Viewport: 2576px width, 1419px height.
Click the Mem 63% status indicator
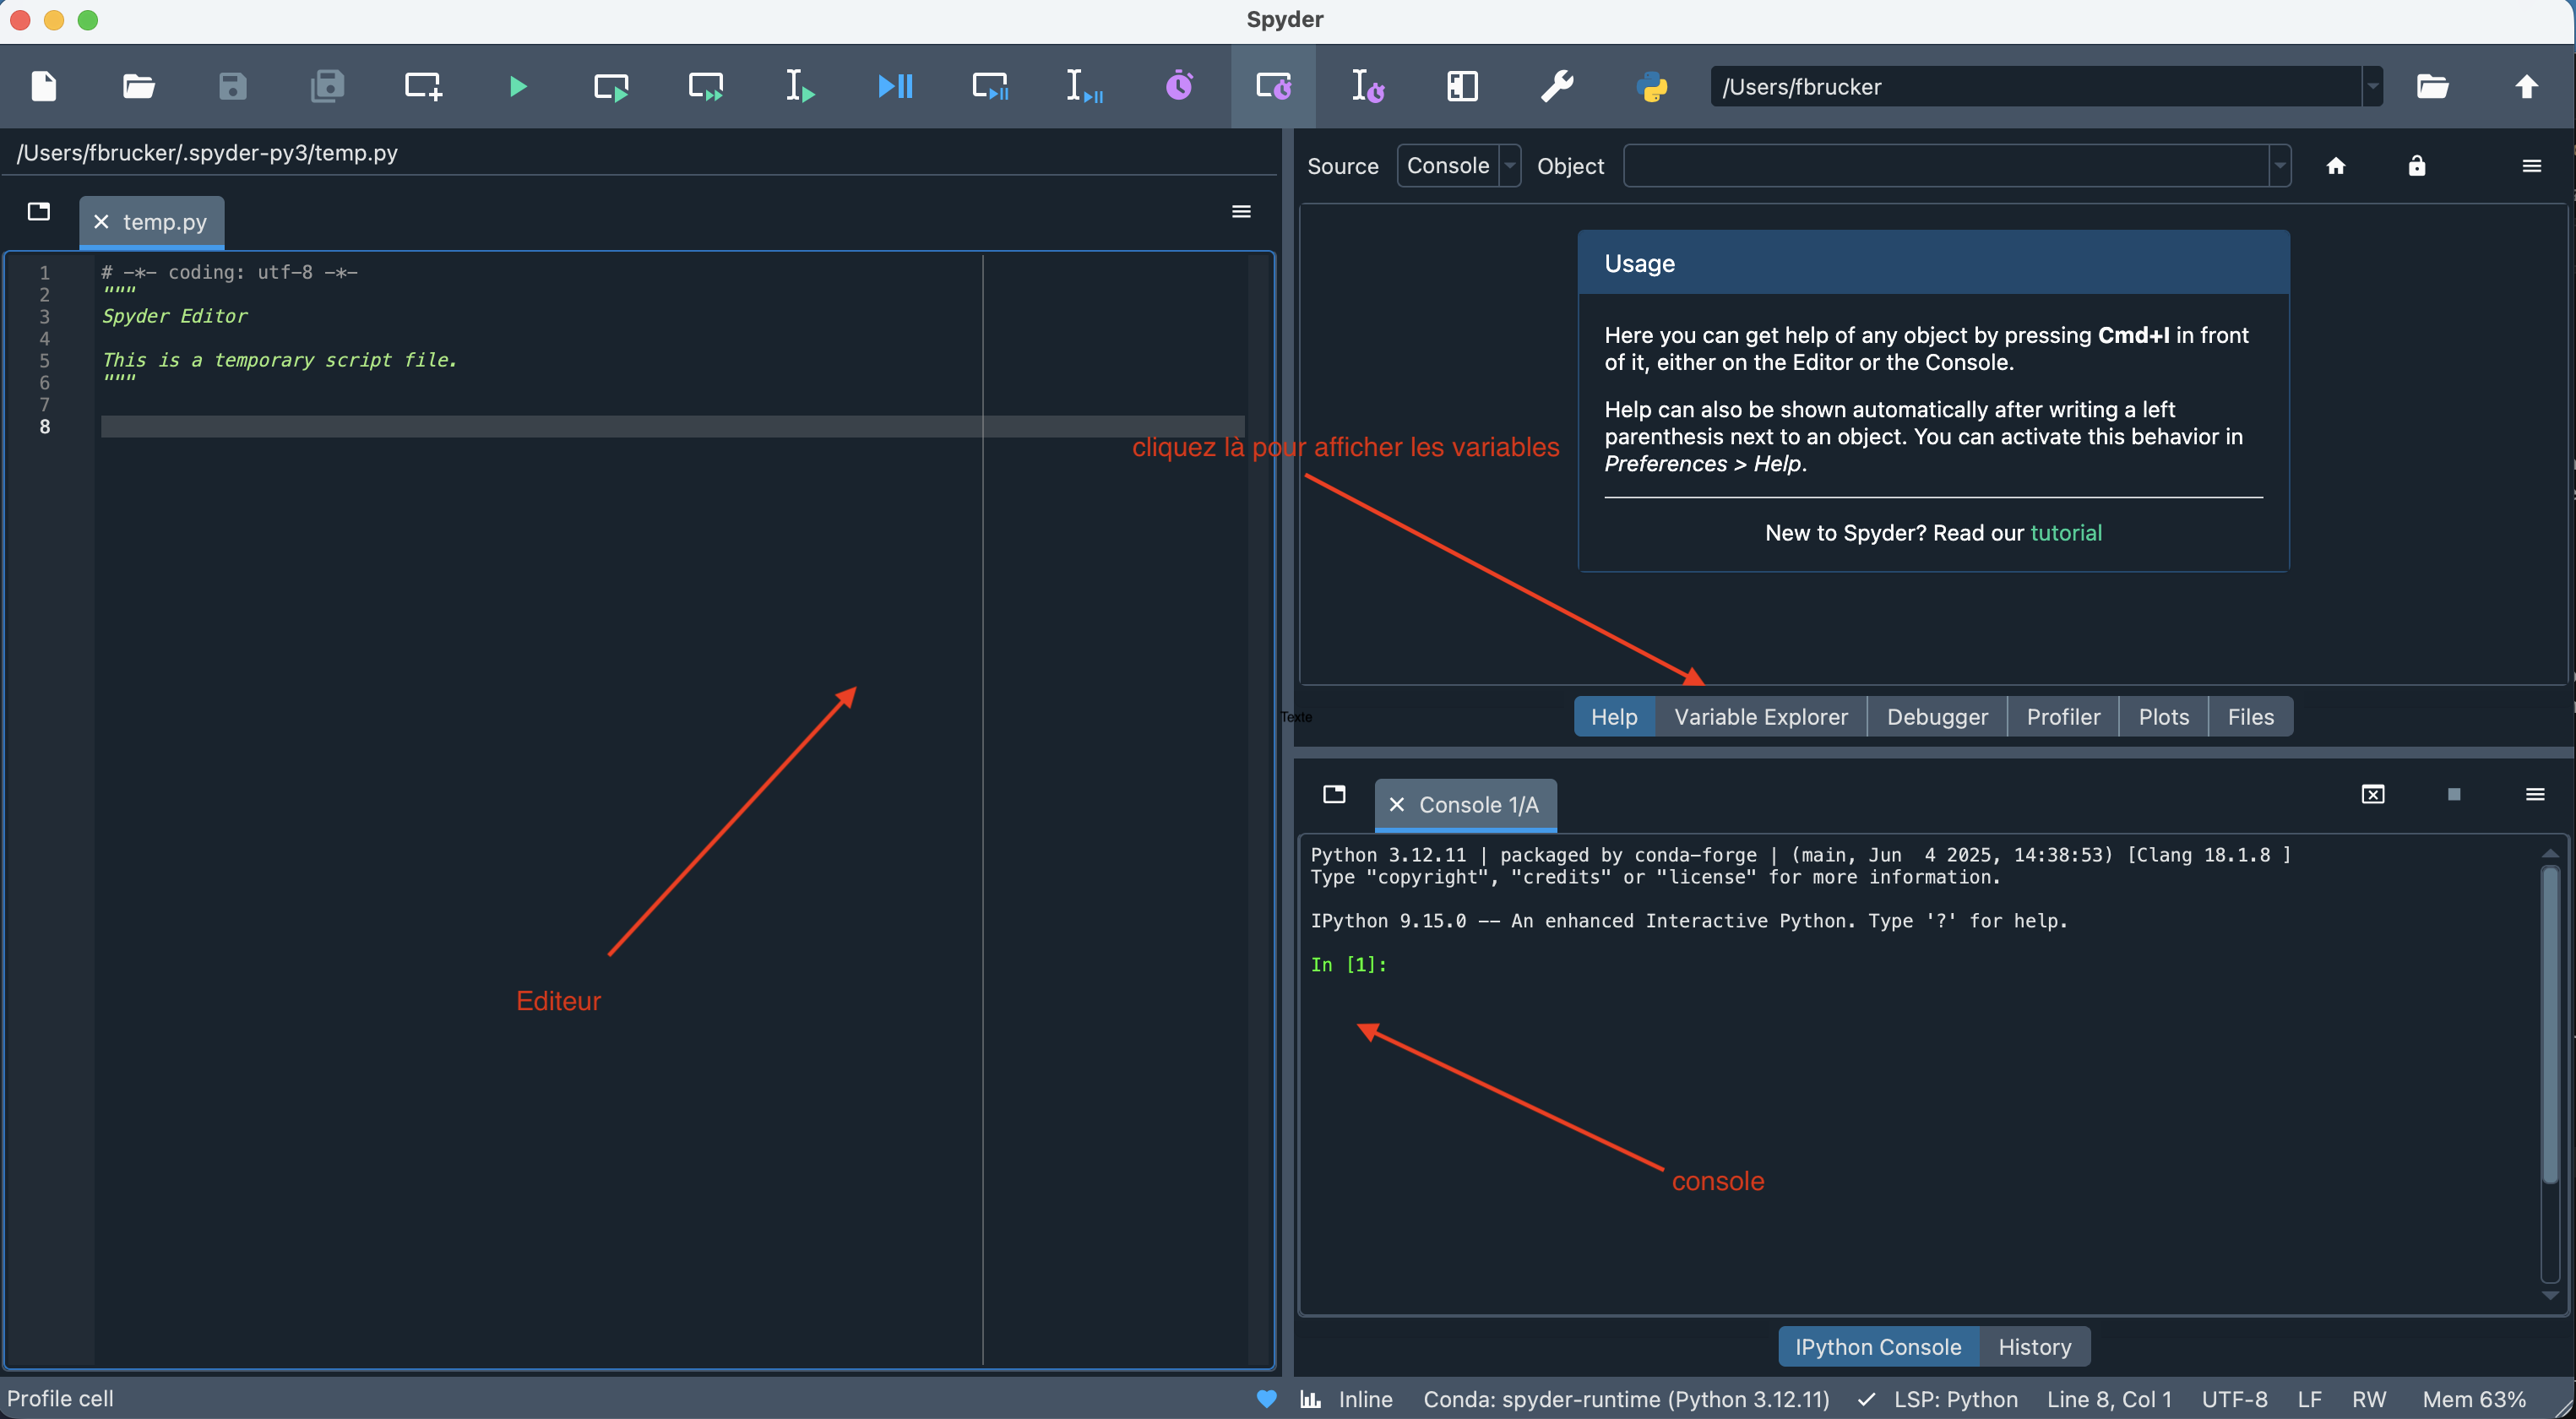tap(2474, 1399)
